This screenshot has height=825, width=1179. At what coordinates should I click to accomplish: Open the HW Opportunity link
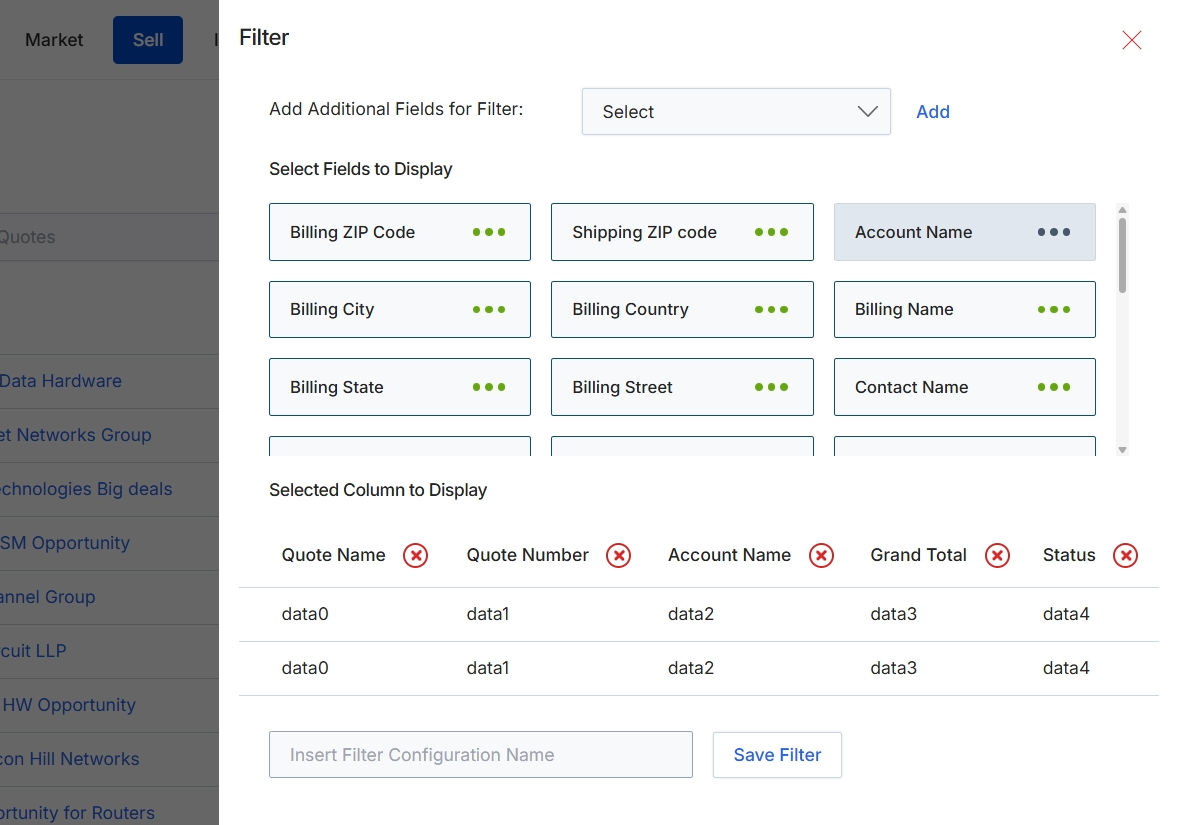pos(68,705)
